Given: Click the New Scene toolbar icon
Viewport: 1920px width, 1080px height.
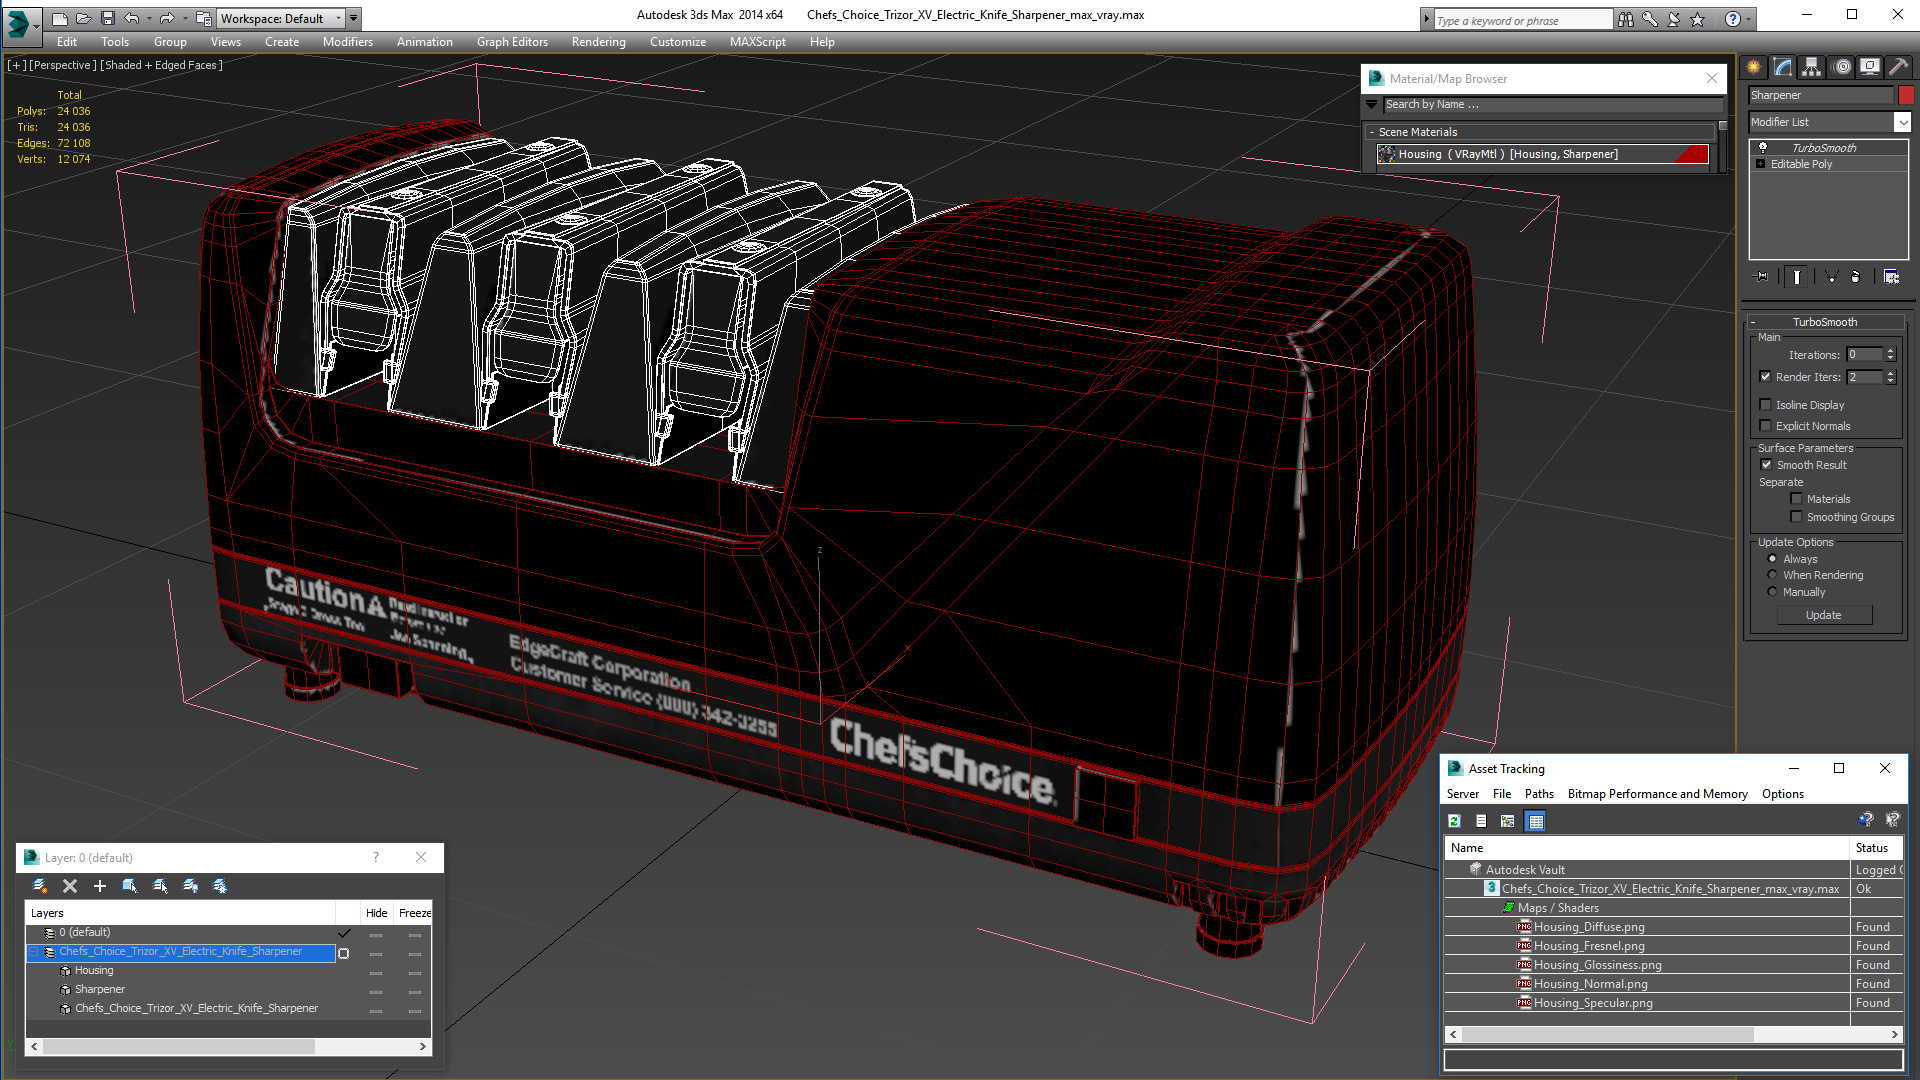Looking at the screenshot, I should 60,18.
